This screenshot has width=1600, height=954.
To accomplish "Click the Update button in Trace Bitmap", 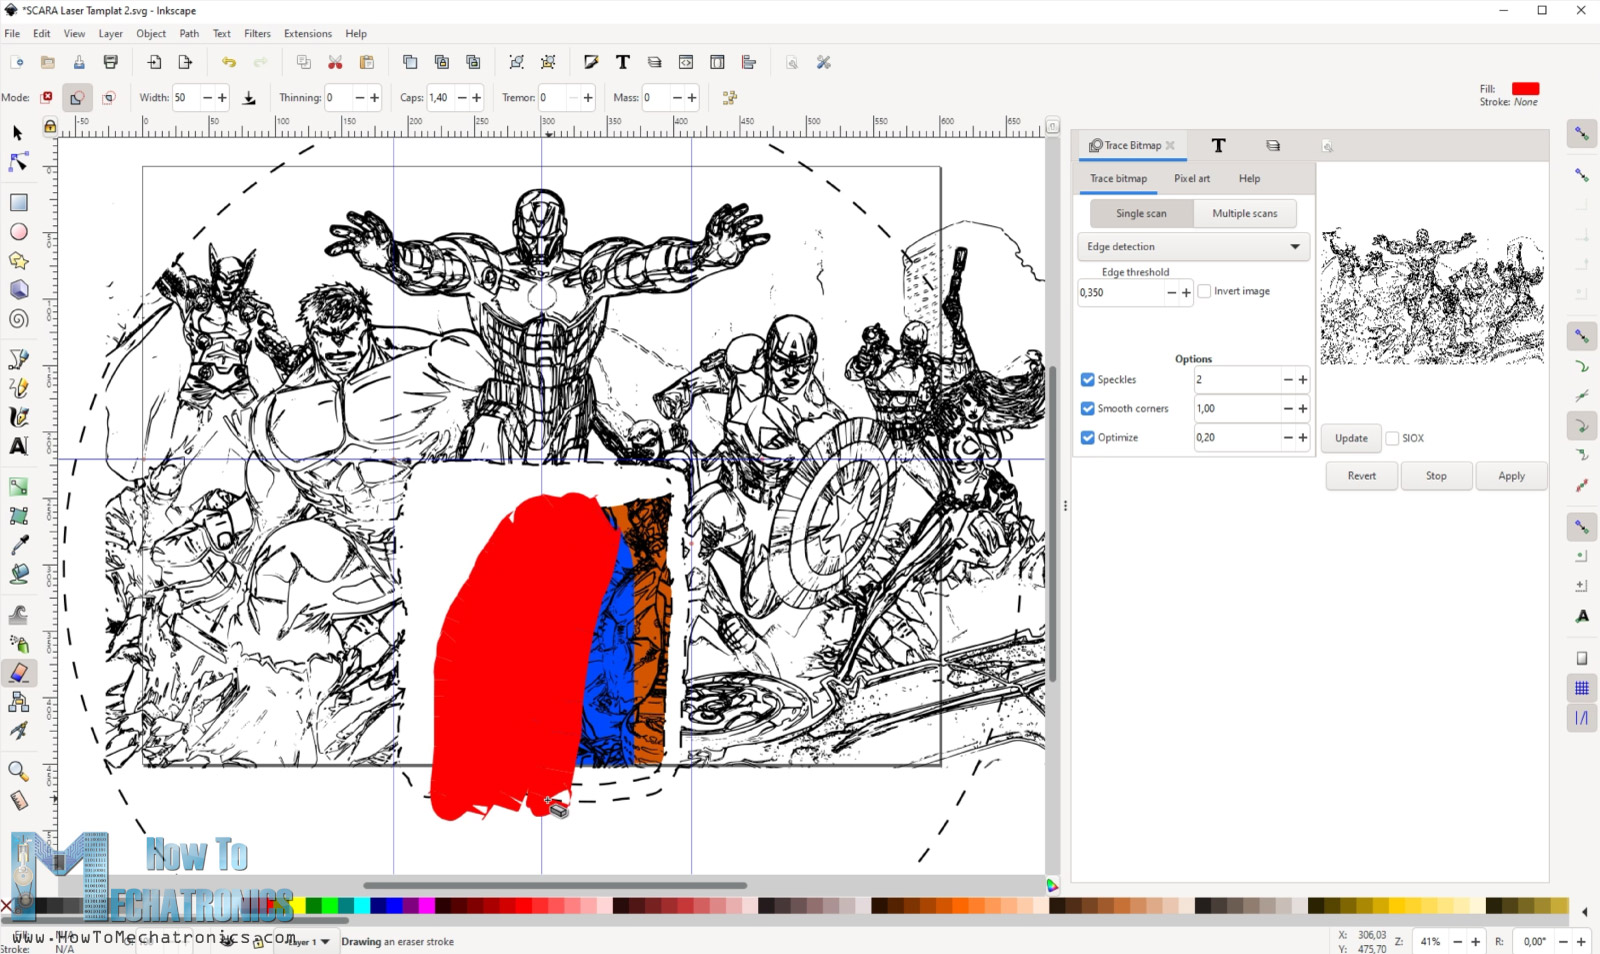I will 1350,438.
